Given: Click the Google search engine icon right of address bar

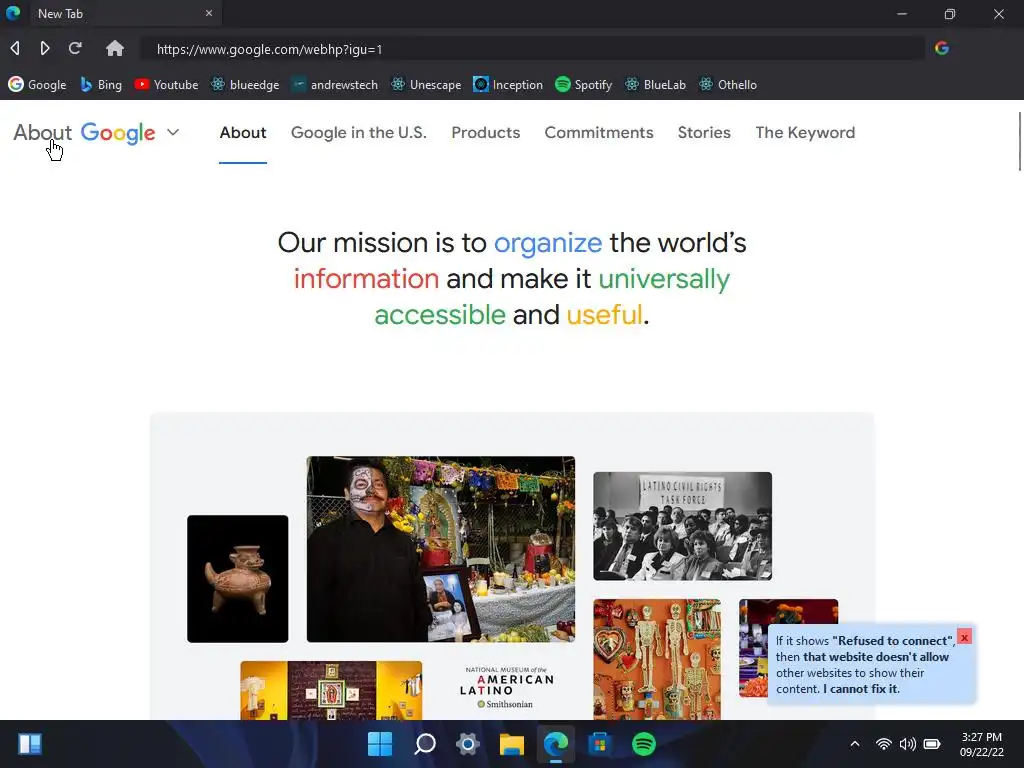Looking at the screenshot, I should [941, 48].
